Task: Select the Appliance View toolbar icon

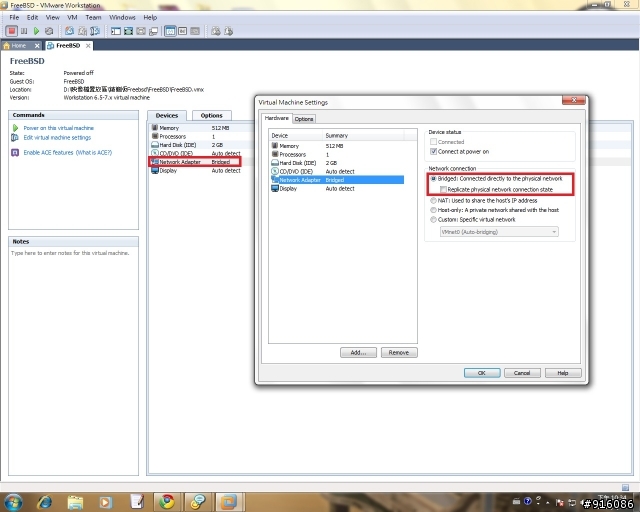Action: point(182,31)
